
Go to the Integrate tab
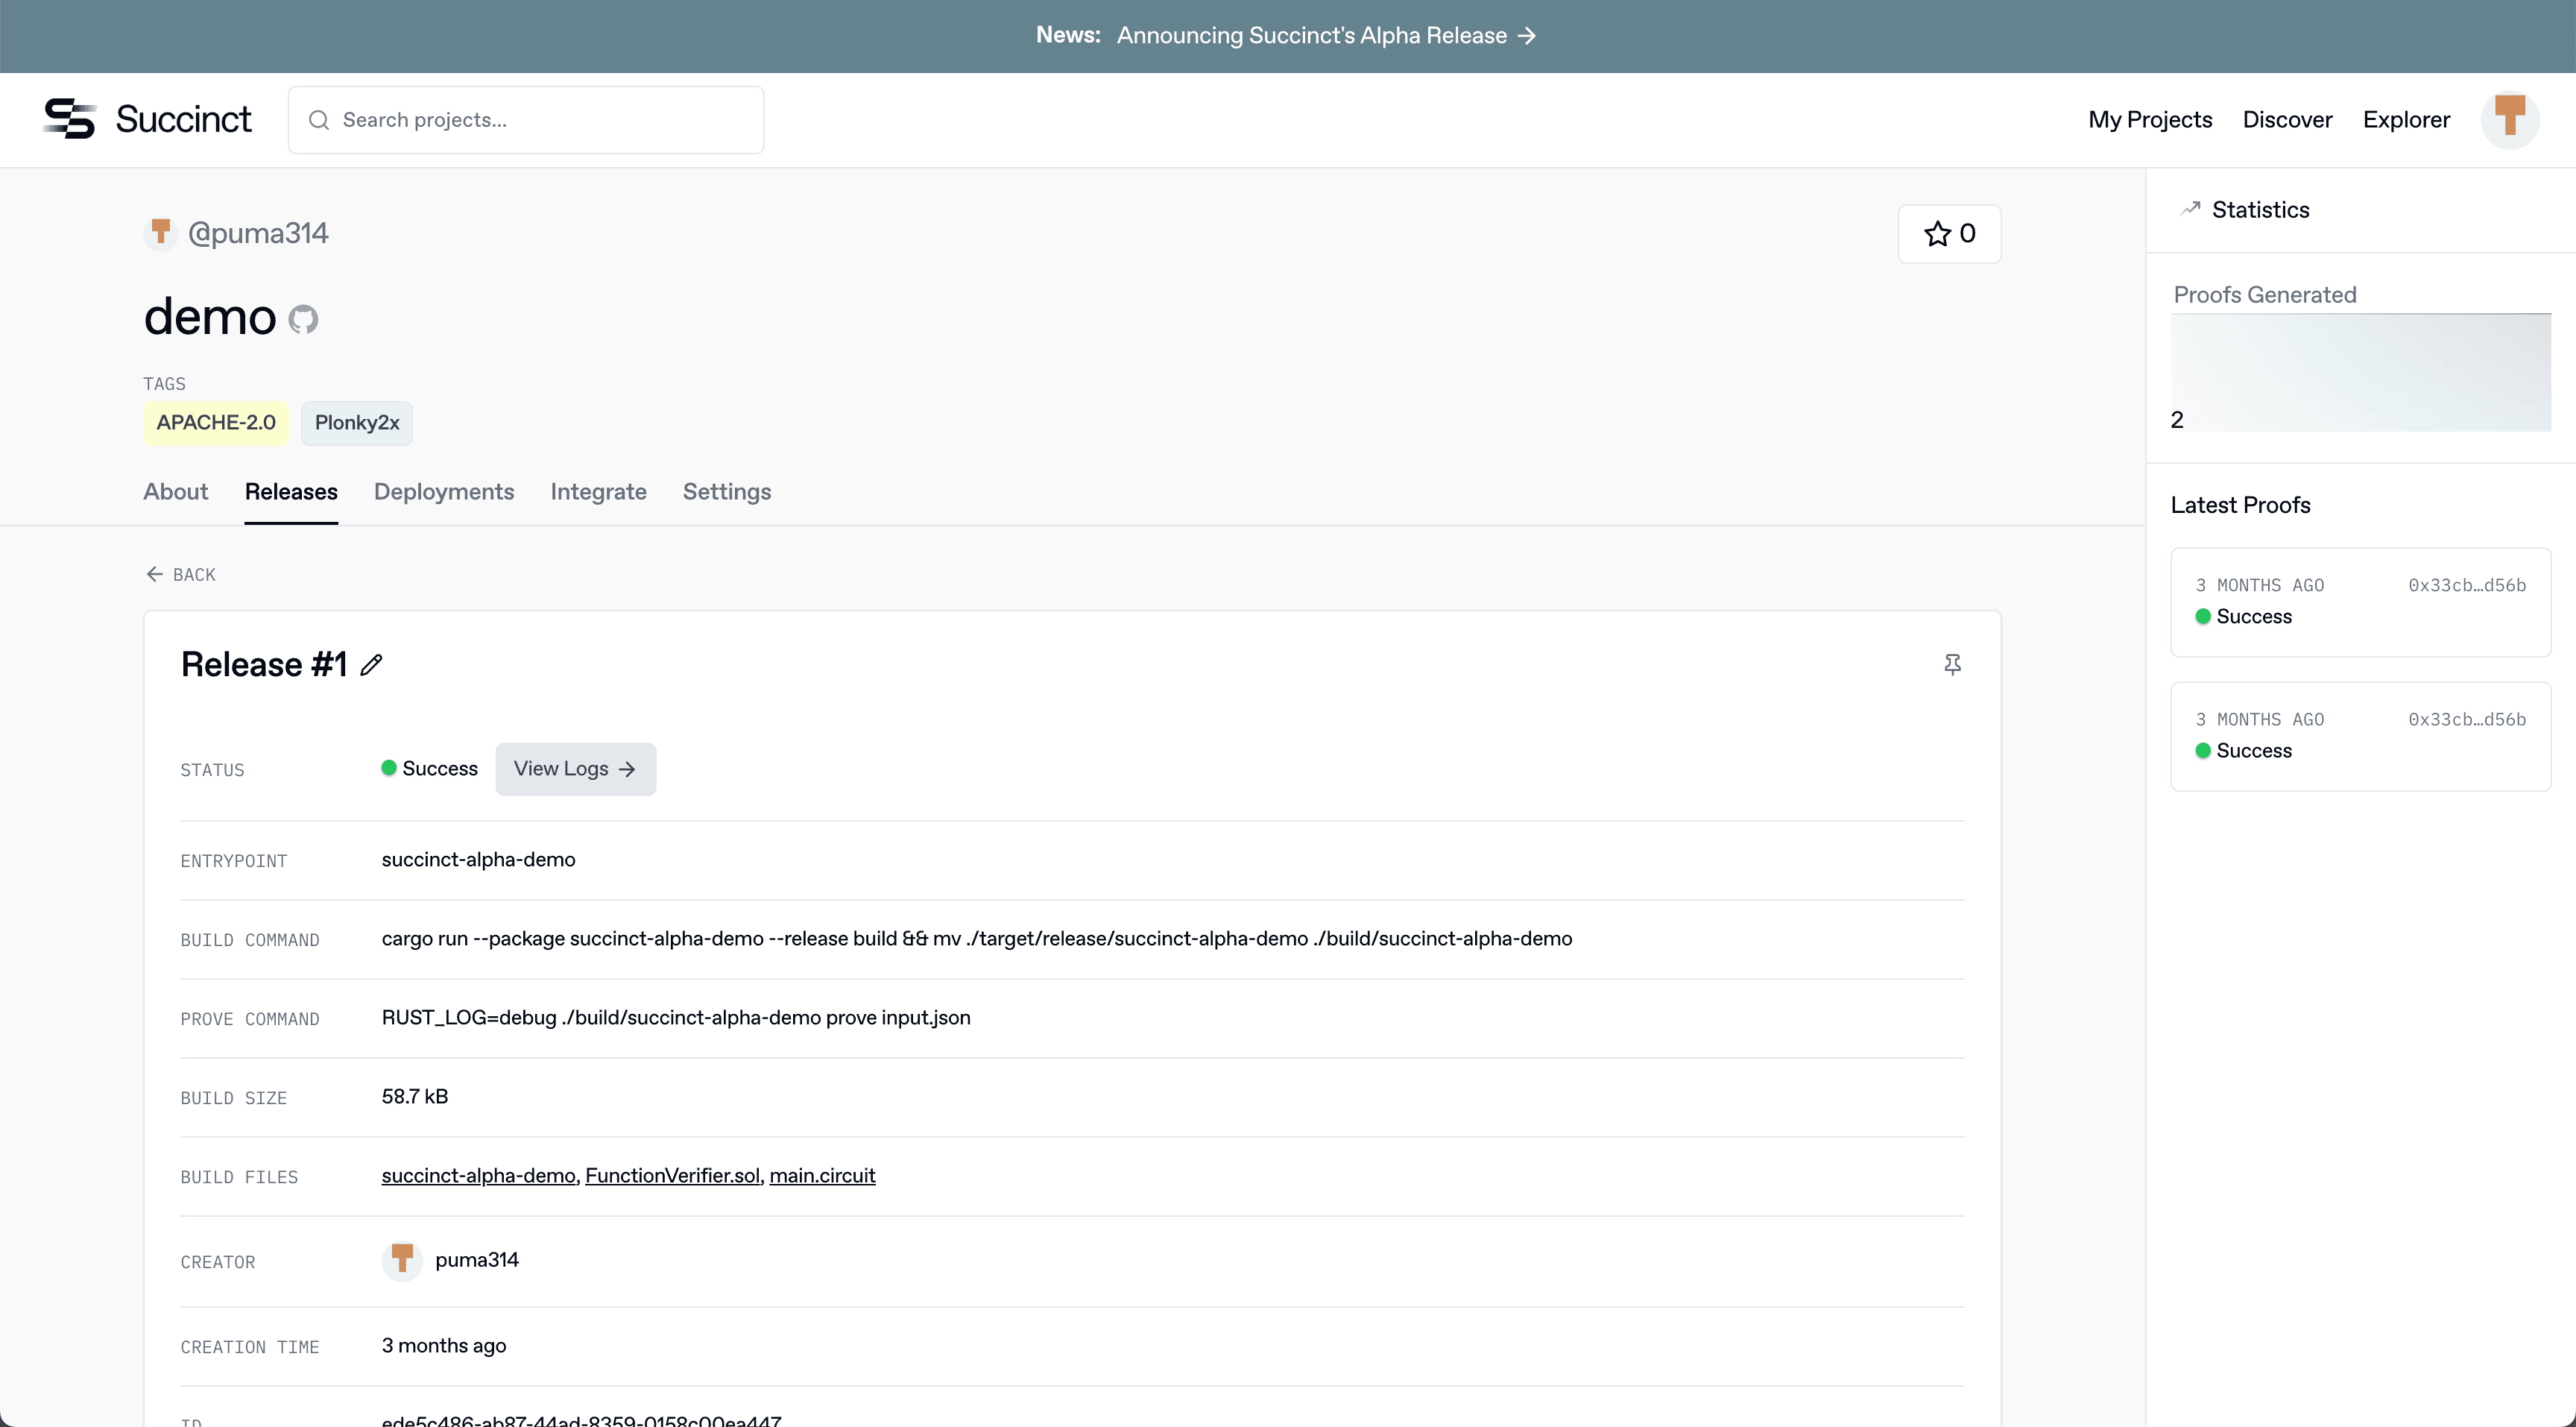(x=598, y=492)
